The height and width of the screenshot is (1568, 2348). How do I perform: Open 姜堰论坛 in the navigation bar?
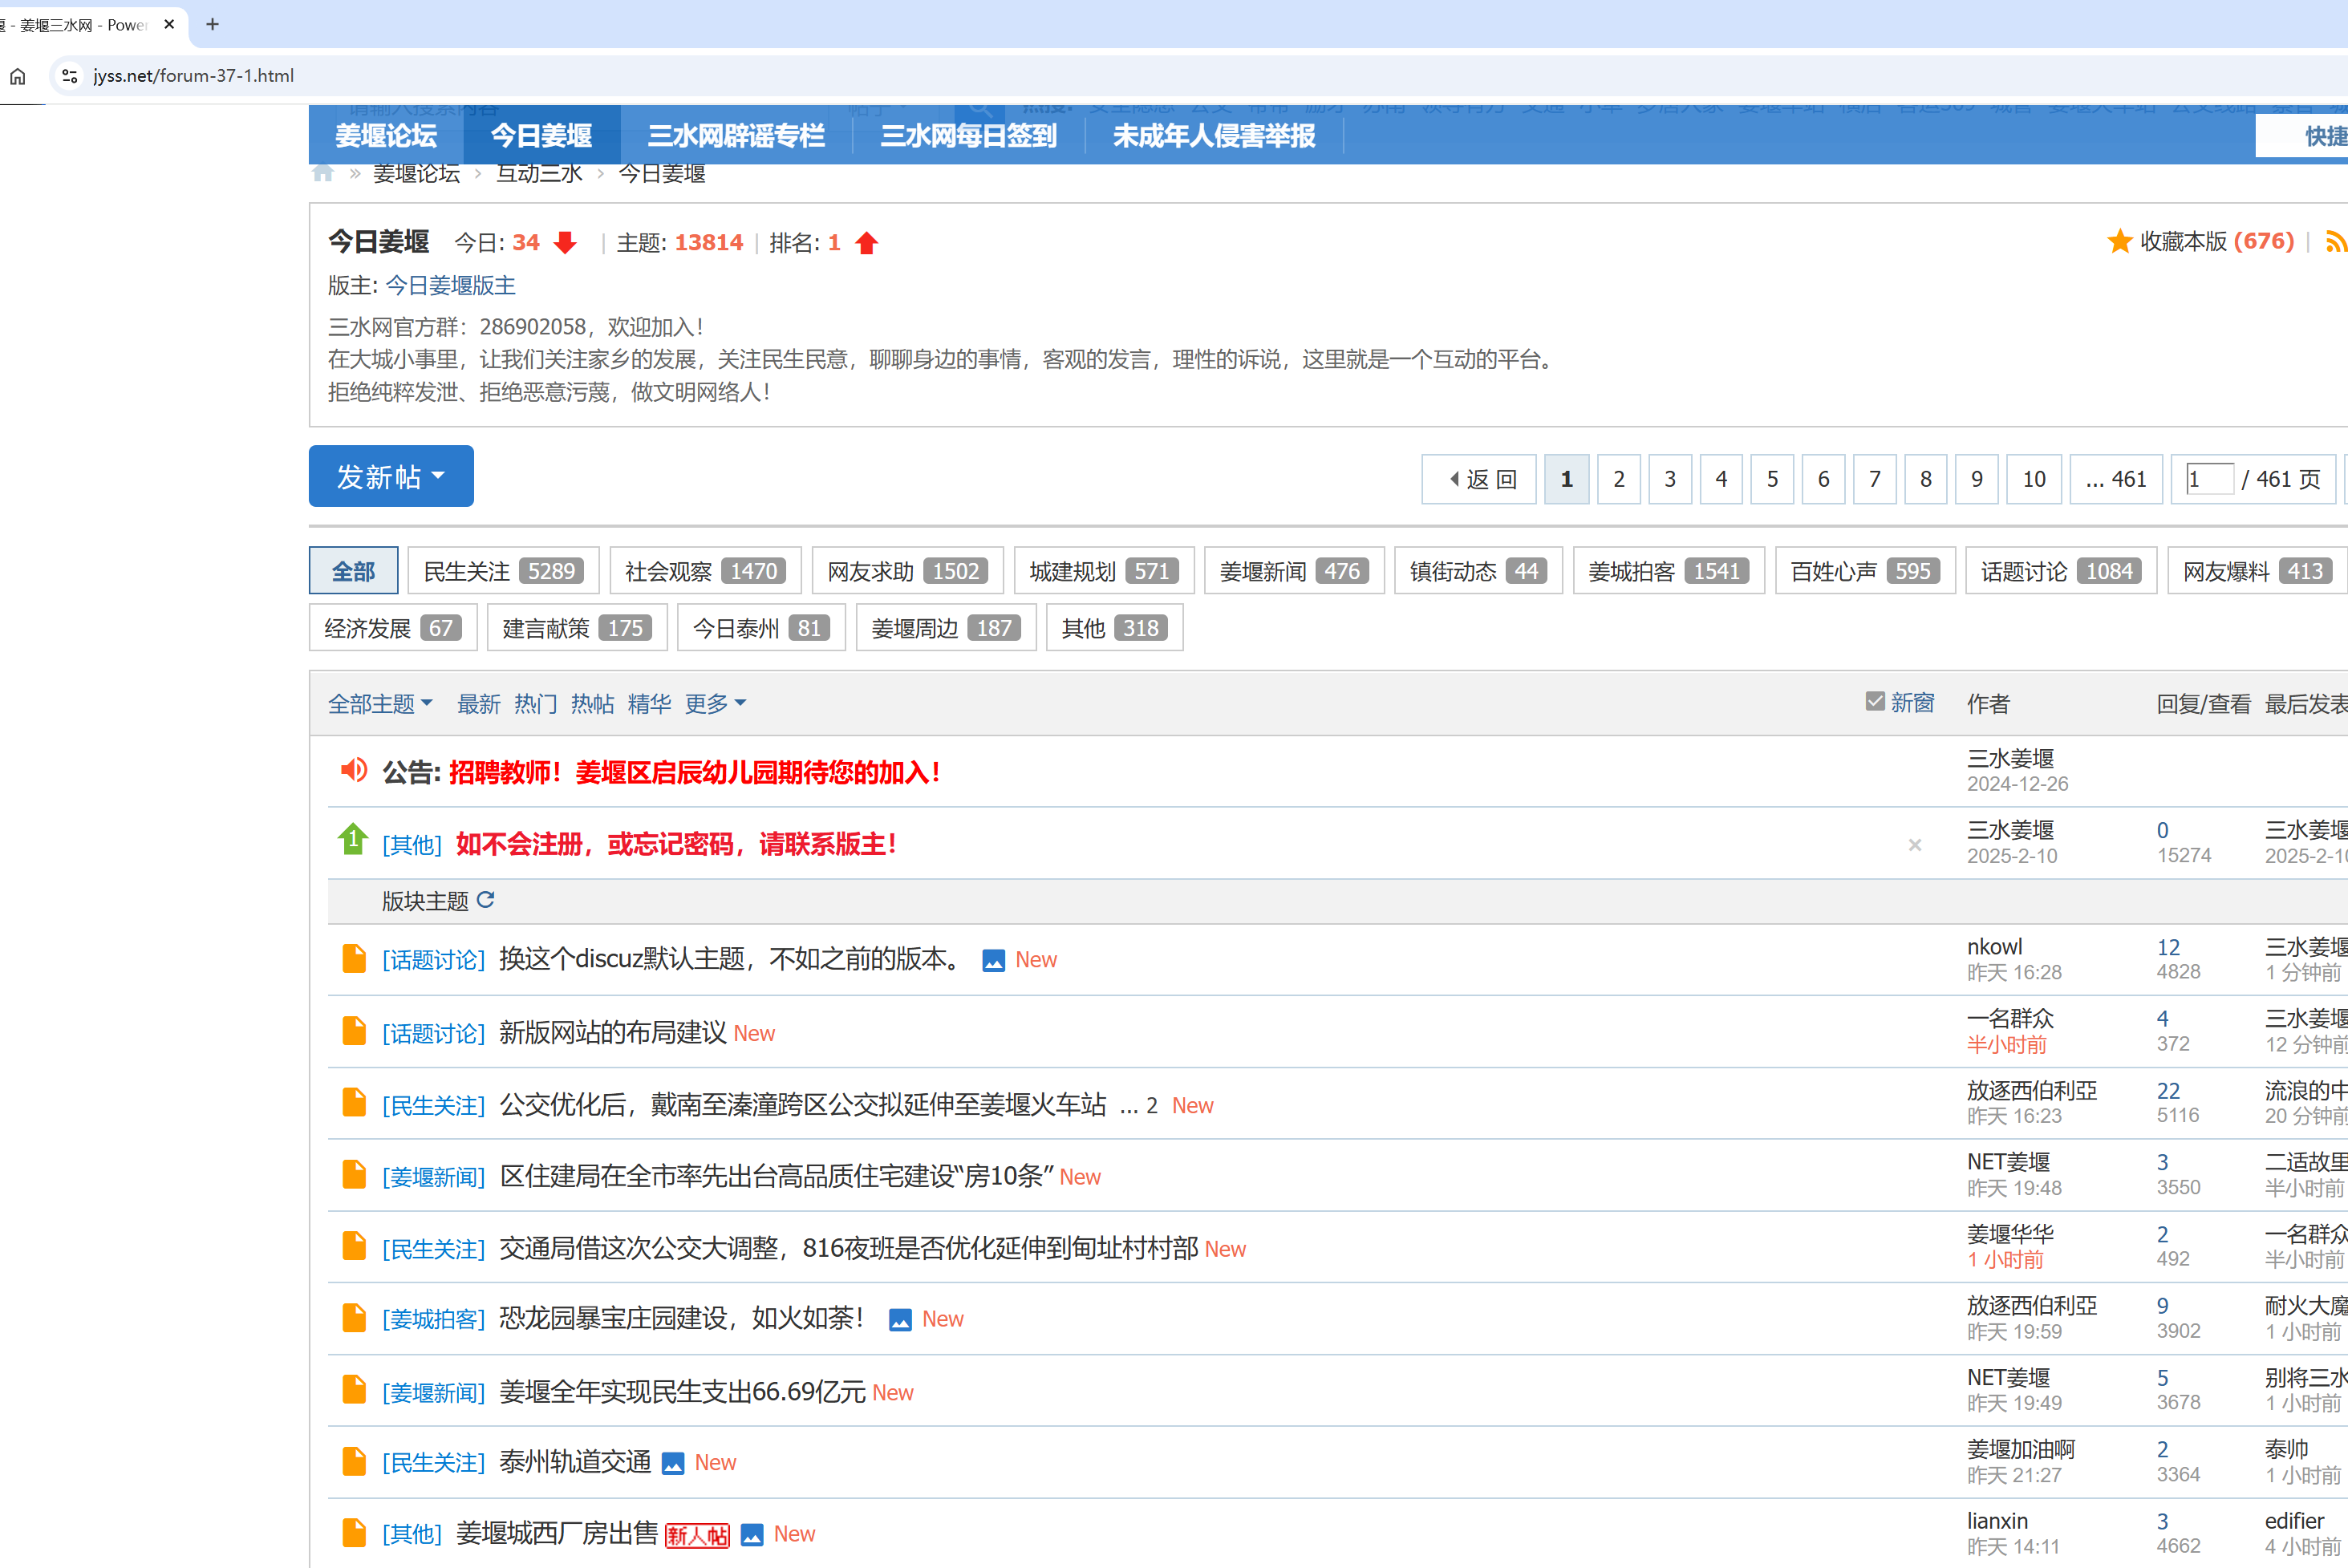[x=386, y=136]
